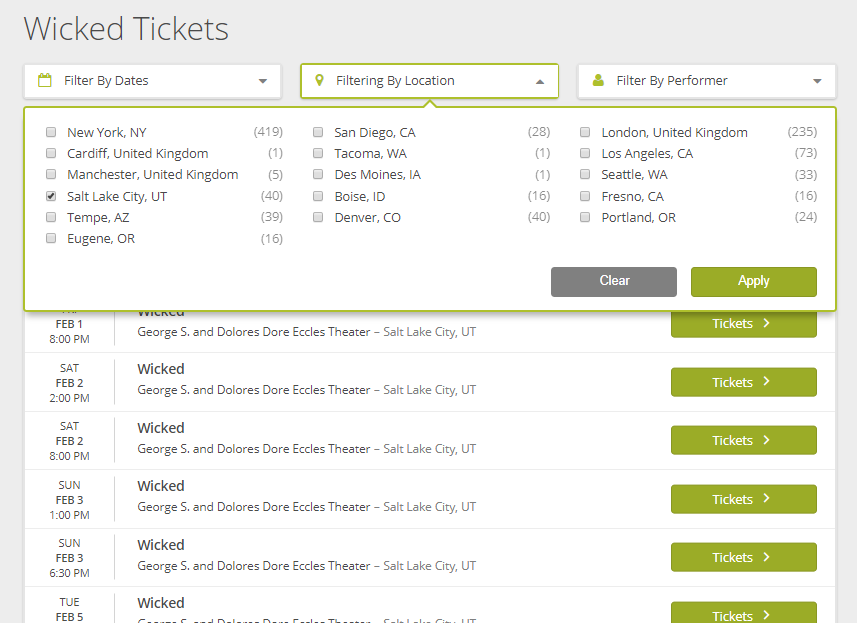Check the Boise, ID checkbox
The image size is (857, 623).
(x=318, y=196)
